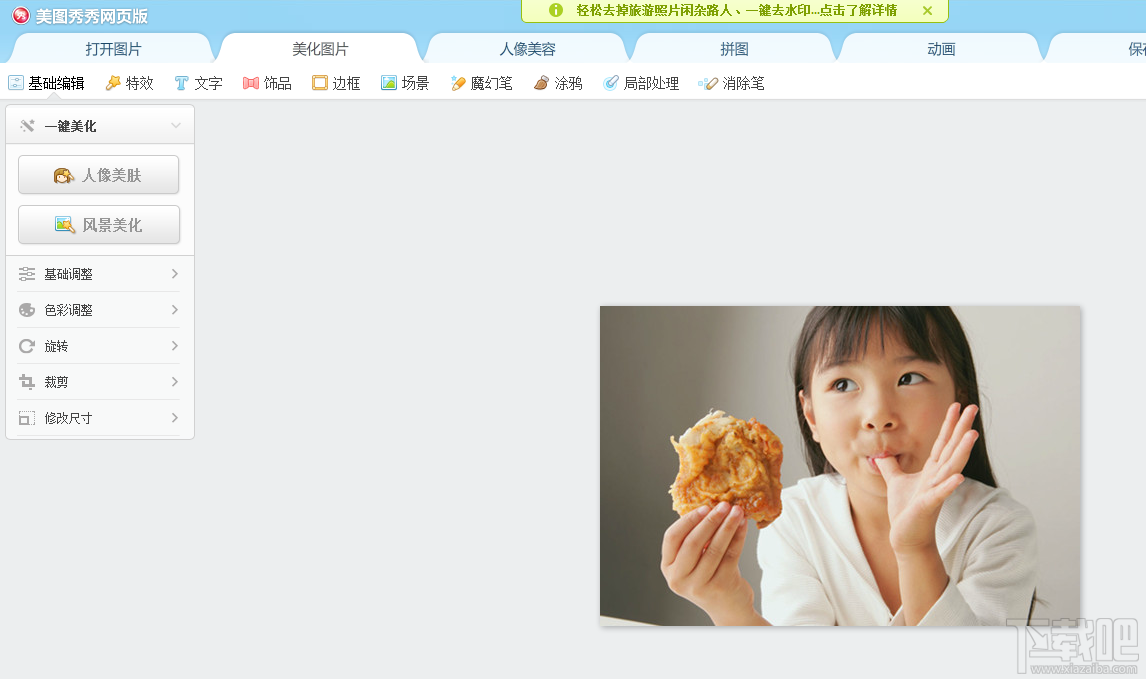The height and width of the screenshot is (679, 1146).
Task: Close the green notification banner
Action: [x=927, y=10]
